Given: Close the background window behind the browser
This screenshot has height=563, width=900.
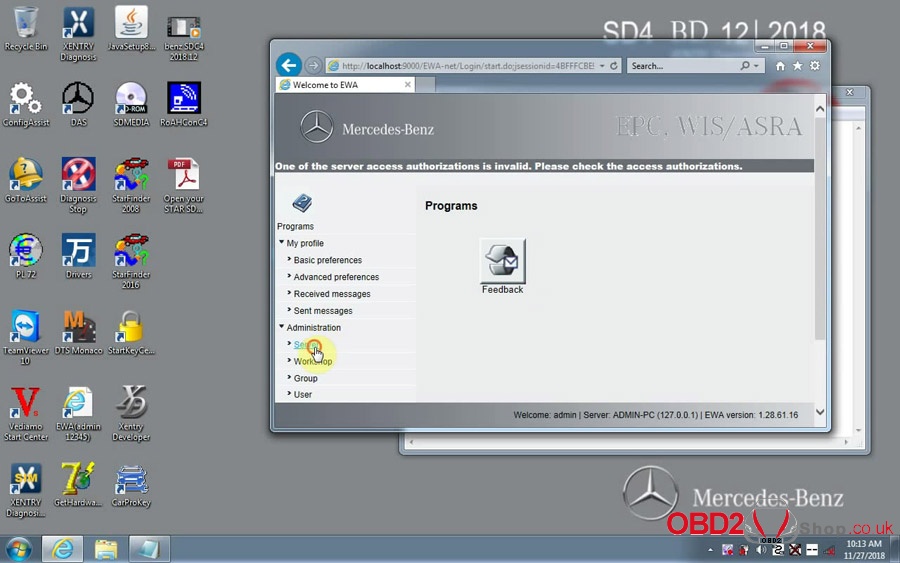Looking at the screenshot, I should point(849,92).
